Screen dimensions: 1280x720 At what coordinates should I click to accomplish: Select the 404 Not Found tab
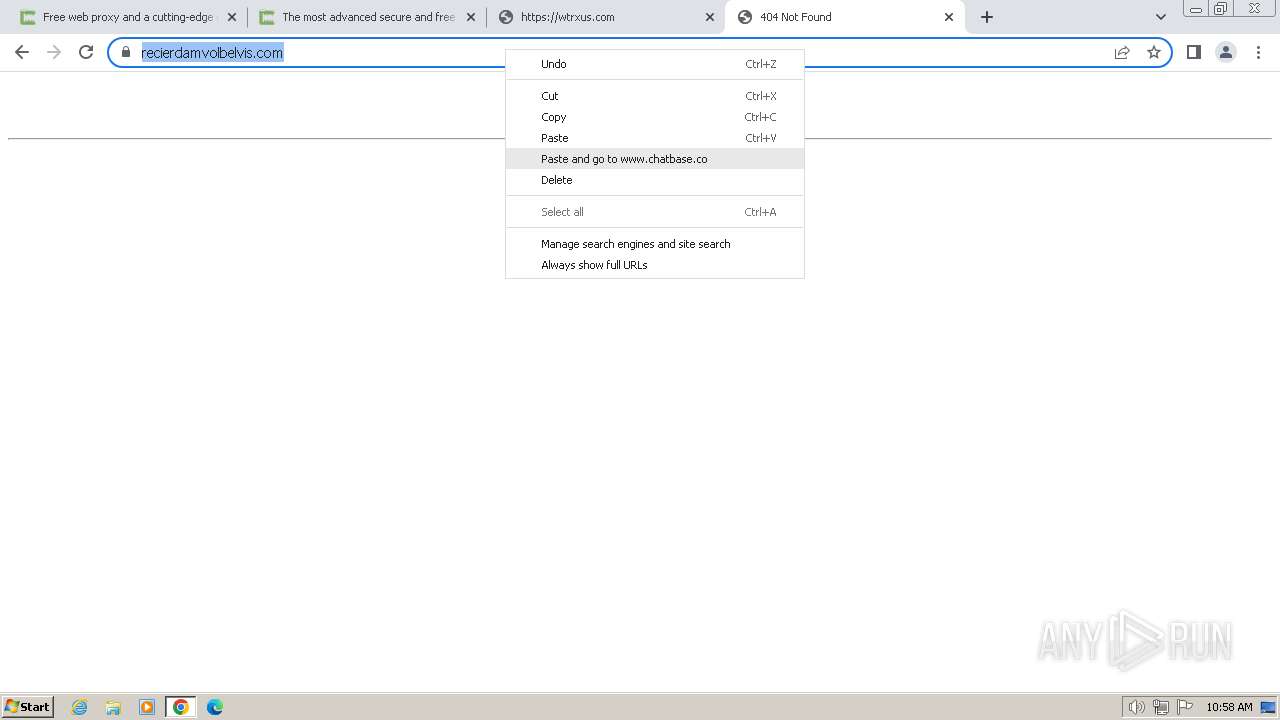844,17
